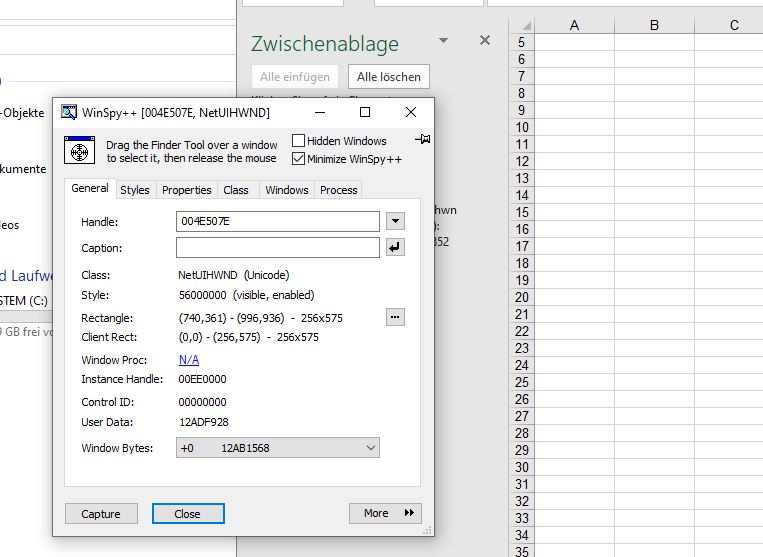Expand WinSpy++ with the More button

point(385,513)
